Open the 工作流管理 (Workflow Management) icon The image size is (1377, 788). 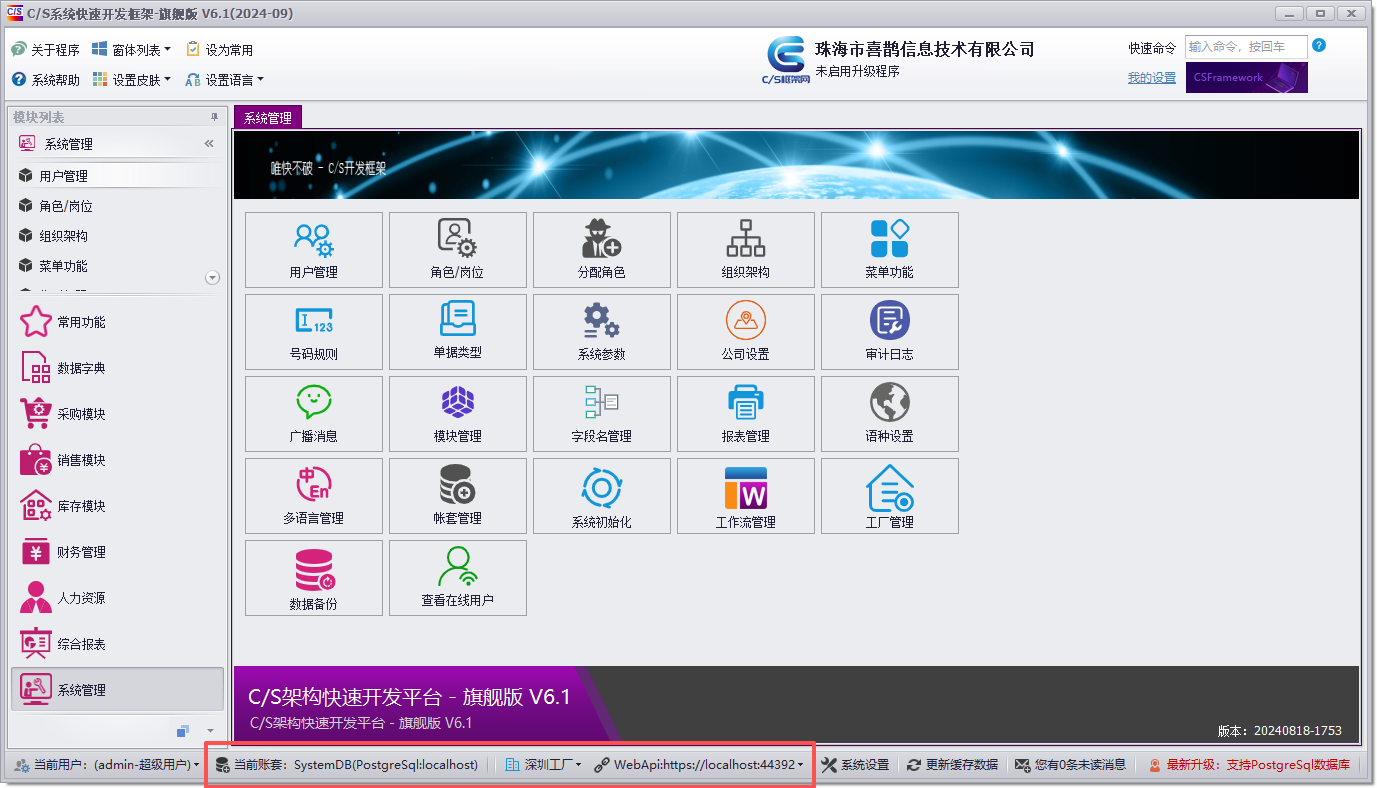pos(745,495)
